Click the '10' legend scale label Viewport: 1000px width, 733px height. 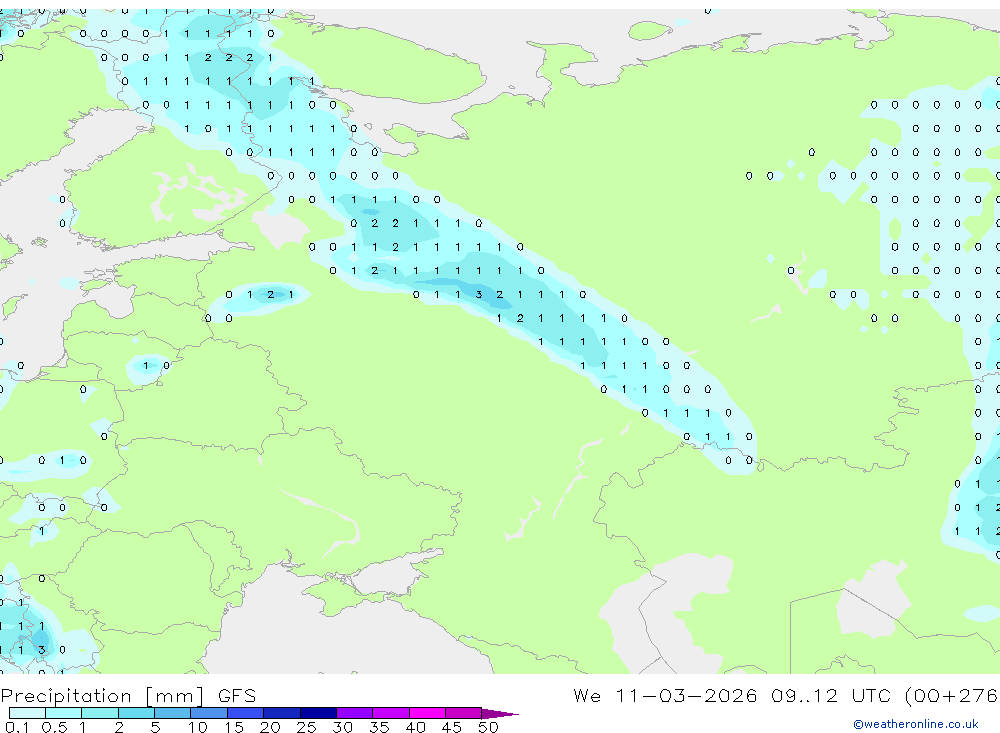(x=197, y=727)
